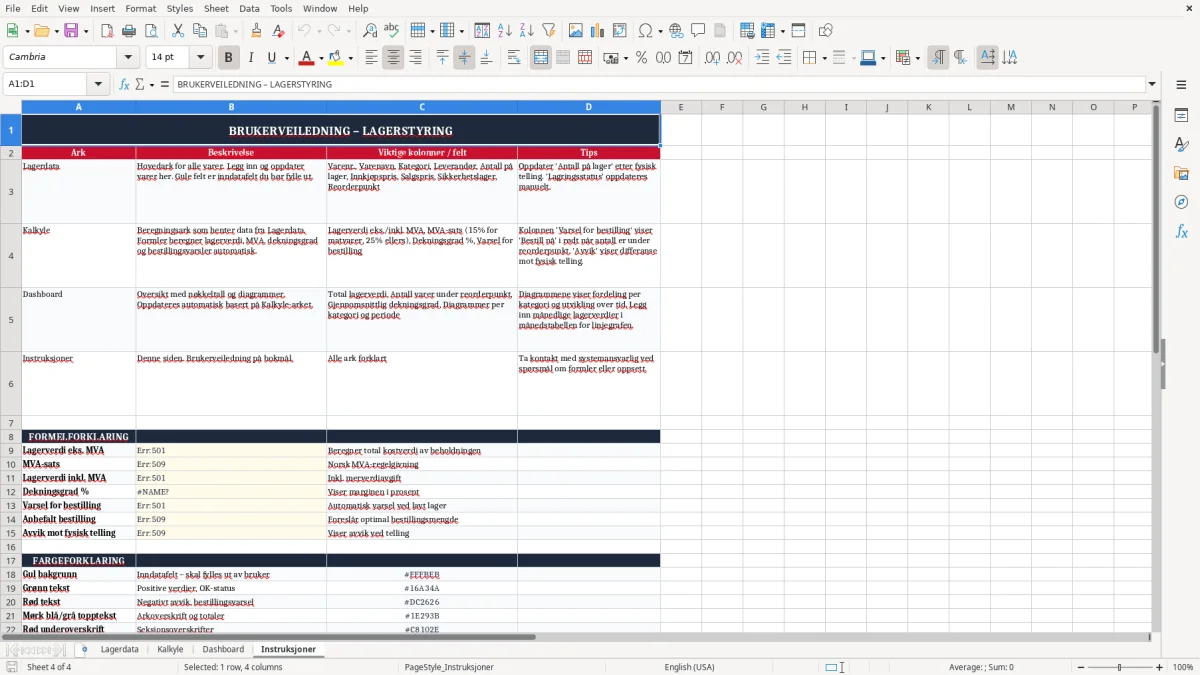Screen dimensions: 1200x675
Task: Click Format as Percent icon
Action: [x=642, y=58]
